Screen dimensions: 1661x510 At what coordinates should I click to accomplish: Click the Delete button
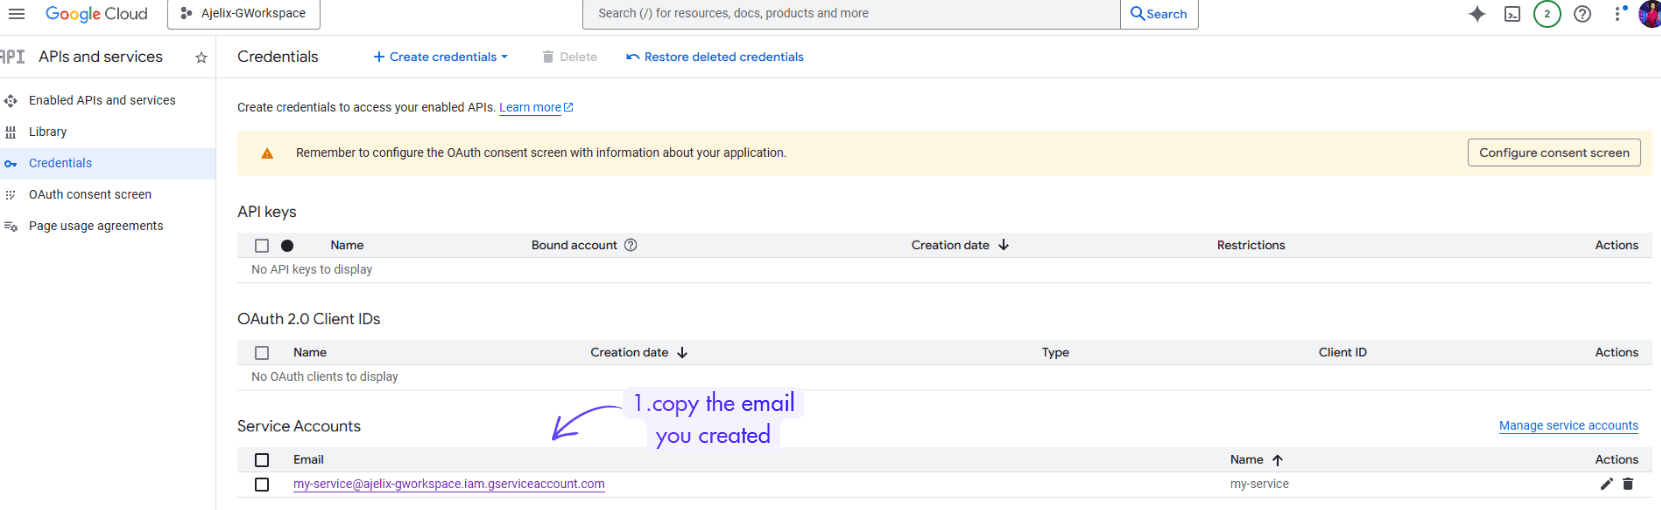[x=569, y=57]
